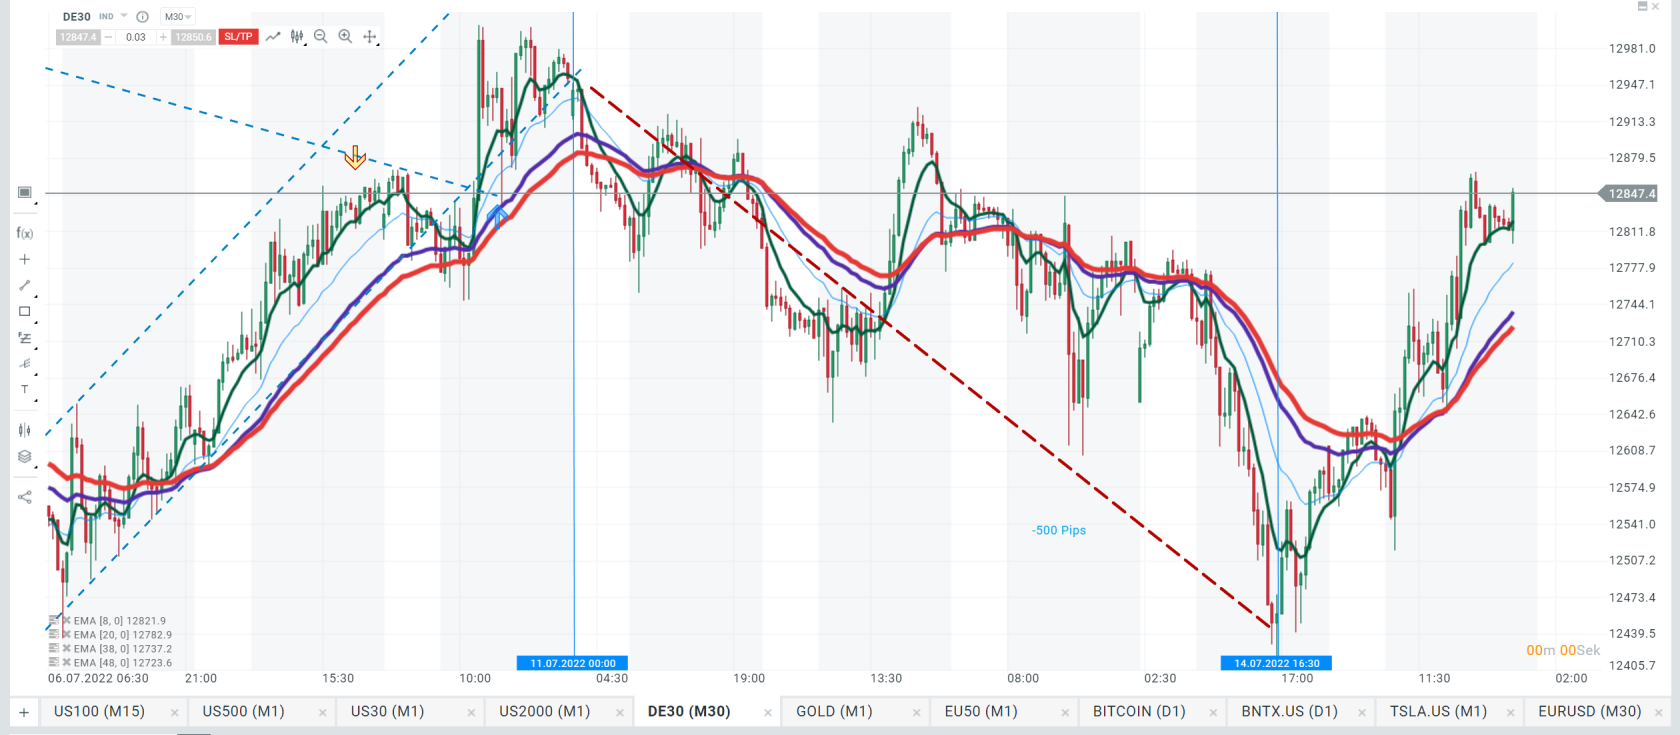This screenshot has height=735, width=1680.
Task: Open the indicators f(x) tool
Action: click(x=25, y=233)
